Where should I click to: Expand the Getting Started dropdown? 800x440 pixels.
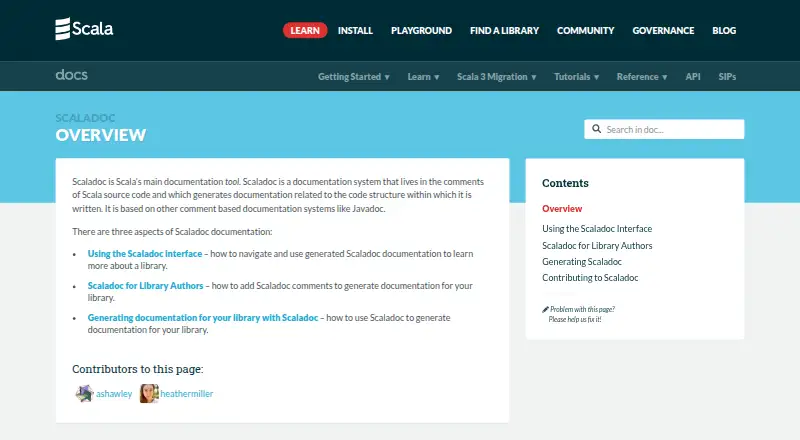click(x=354, y=77)
